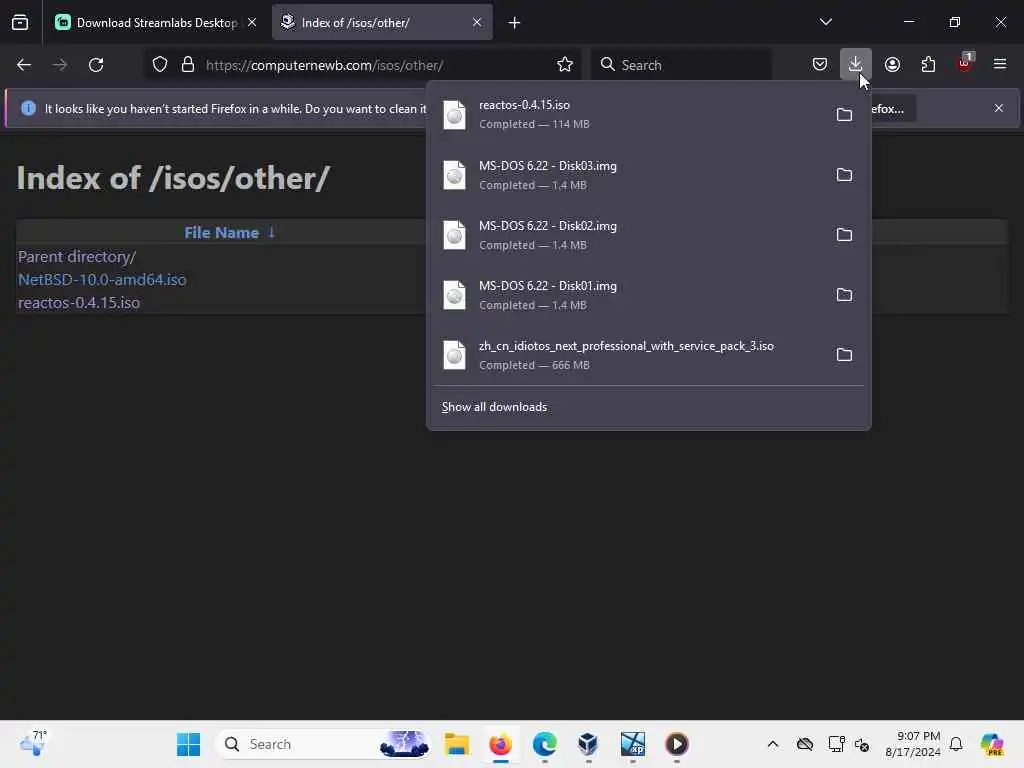Open Firefox View icon in tab bar
This screenshot has width=1024, height=768.
pyautogui.click(x=20, y=23)
